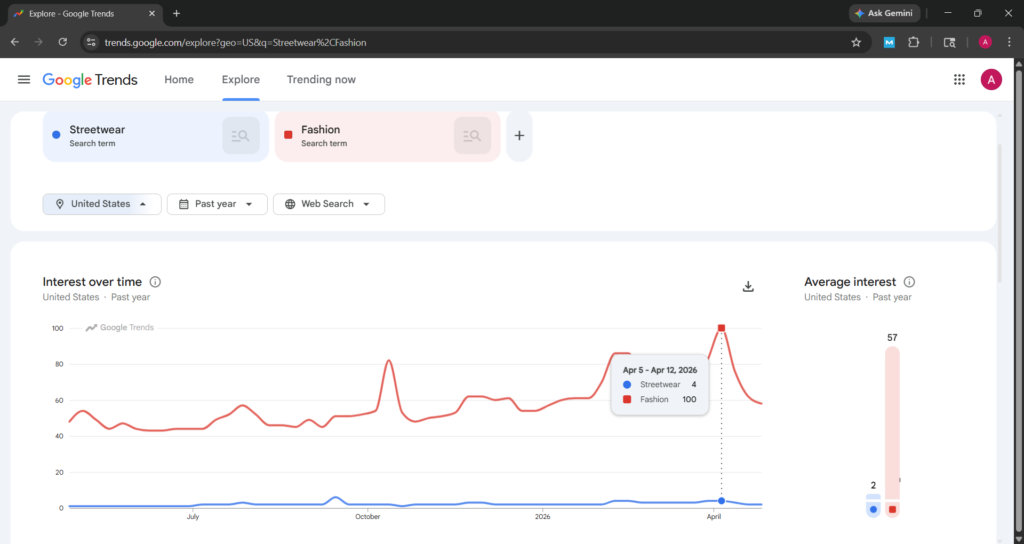Go back in browser history
Viewport: 1024px width, 544px height.
click(15, 42)
